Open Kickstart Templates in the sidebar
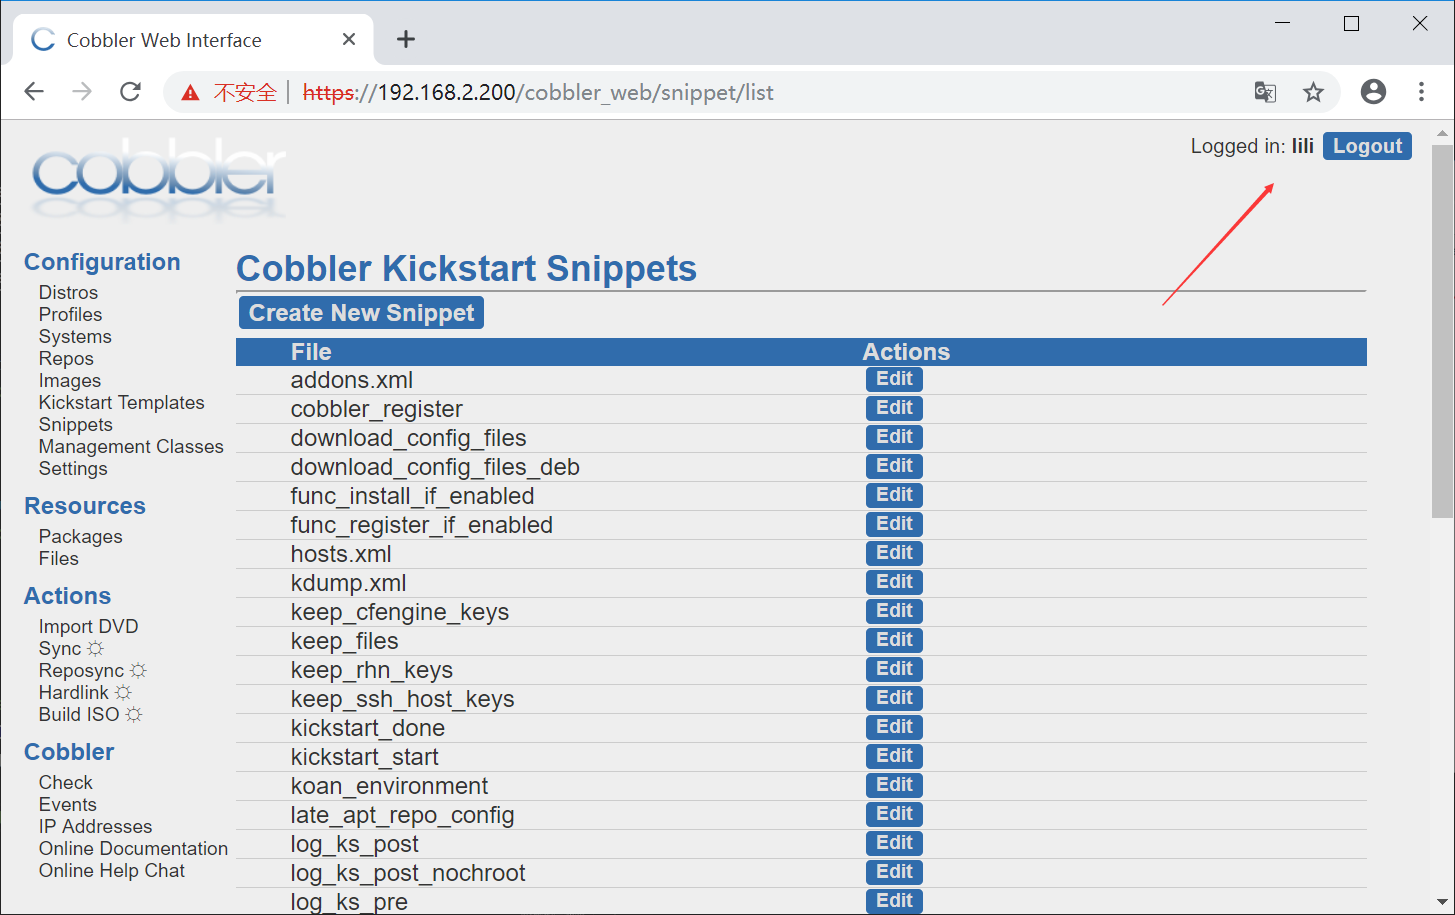Viewport: 1455px width, 915px height. 122,403
